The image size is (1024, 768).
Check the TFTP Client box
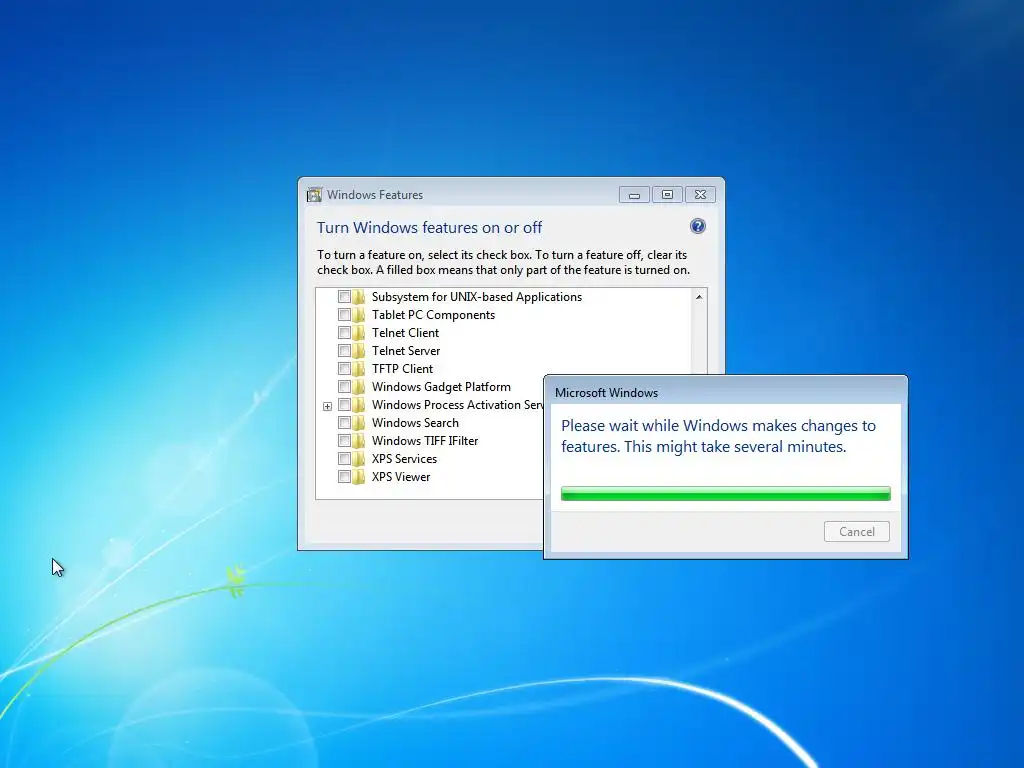pos(344,369)
